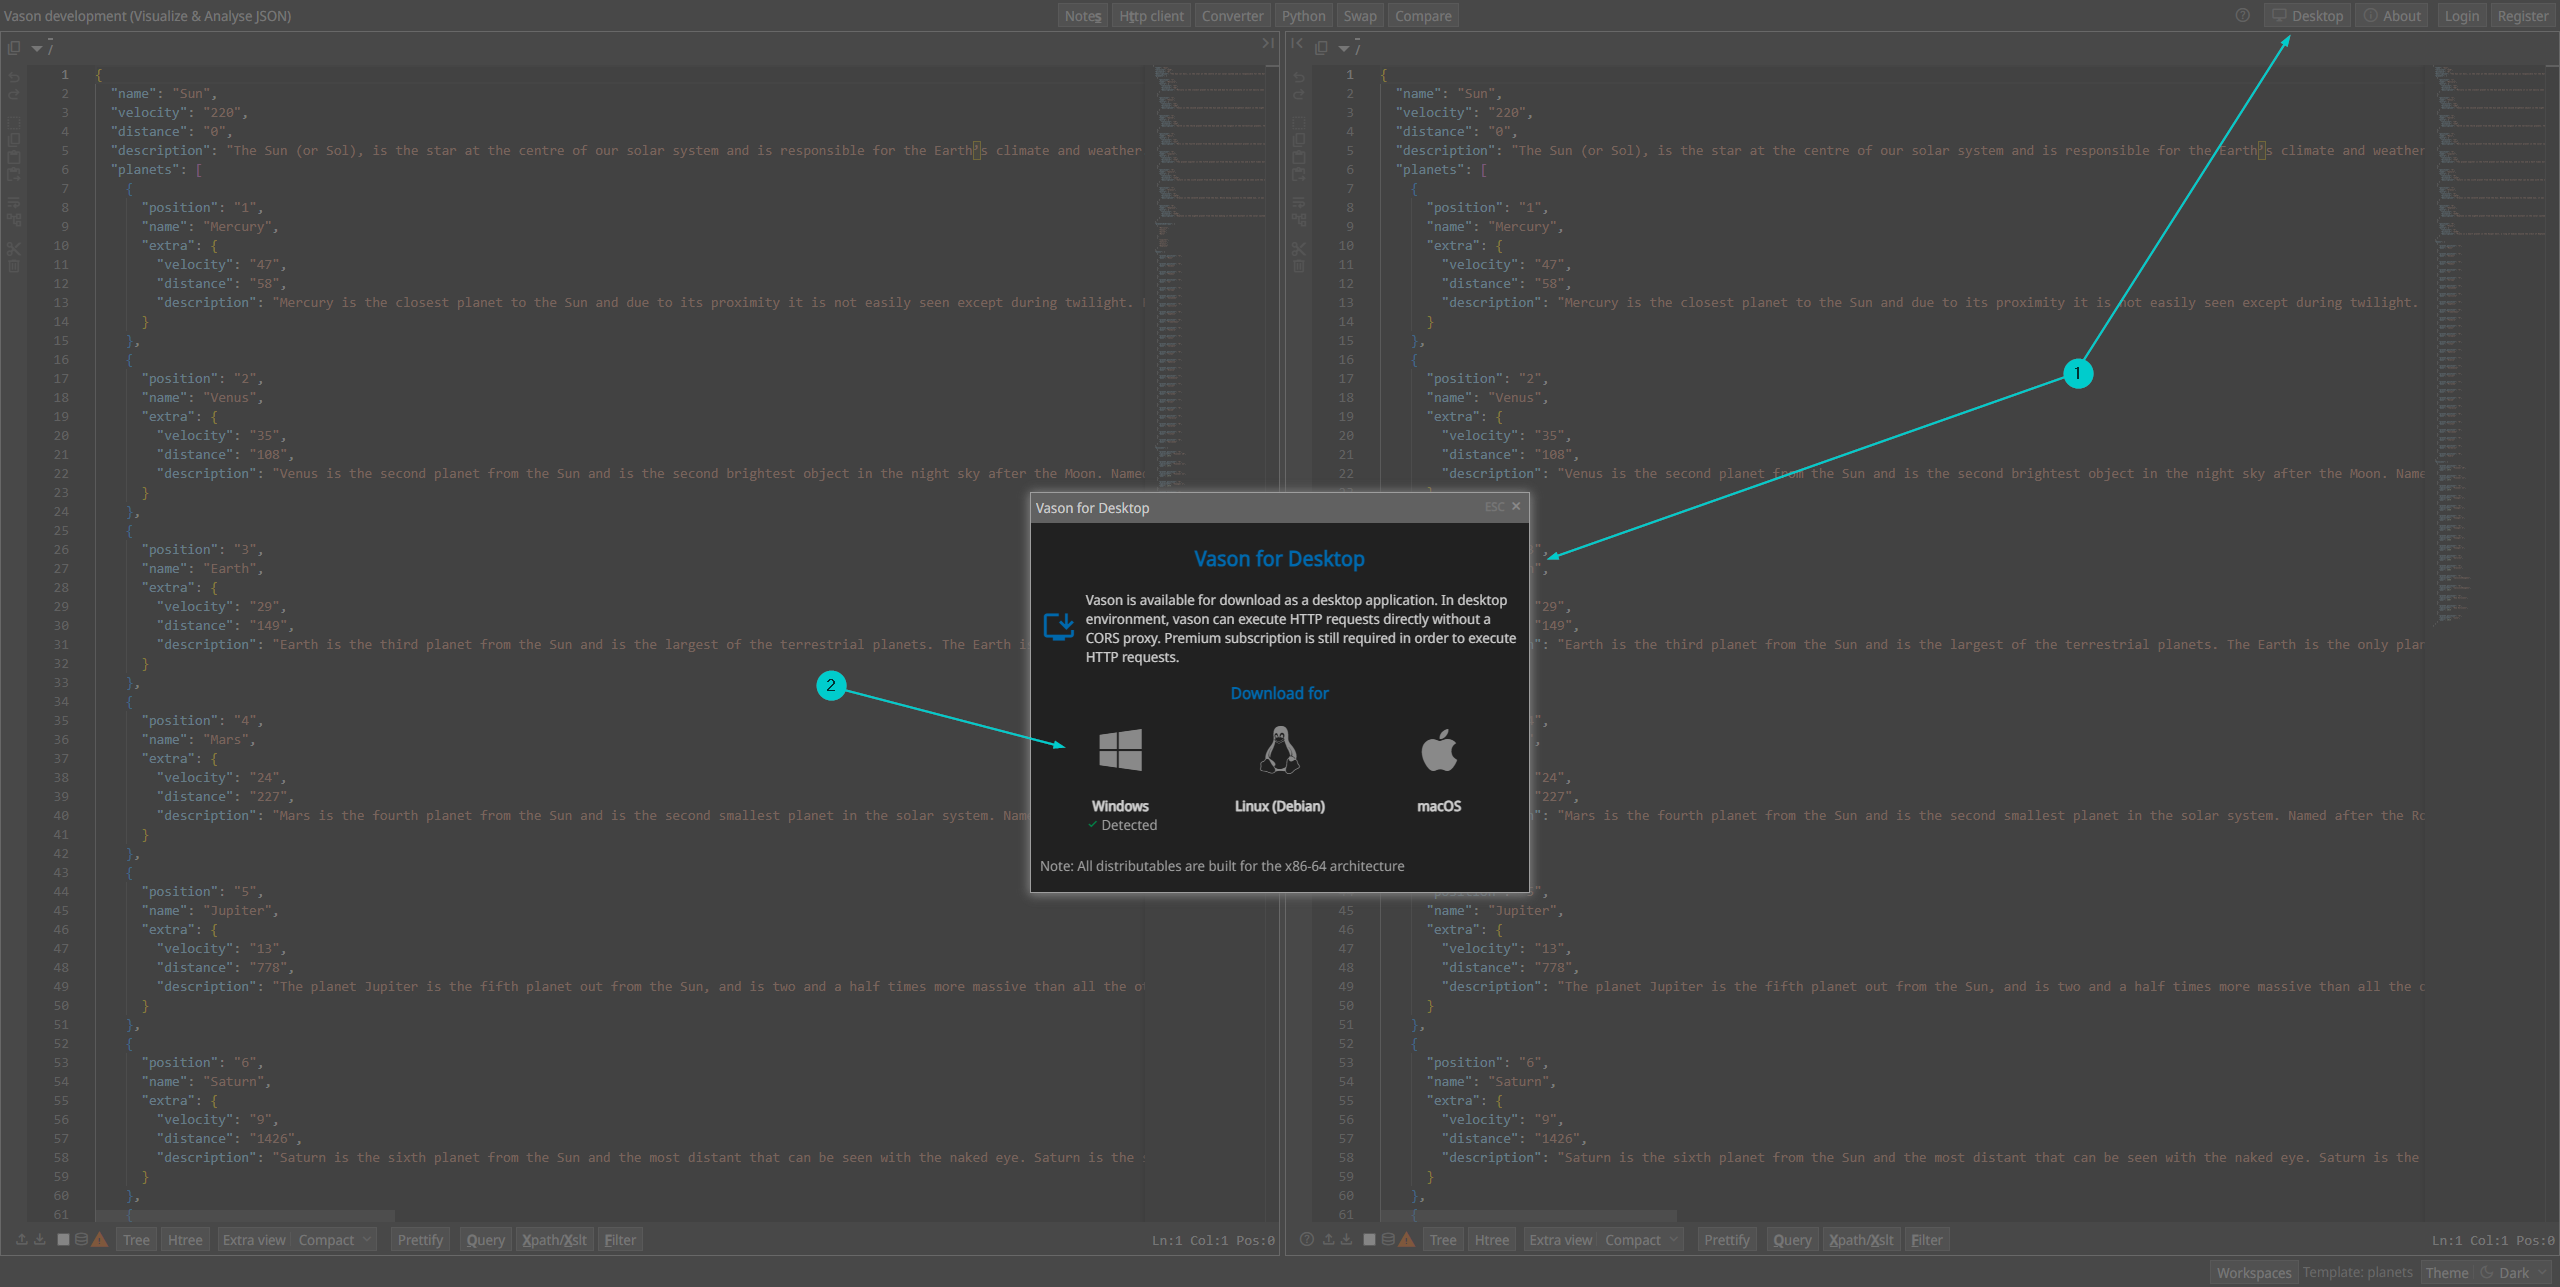Viewport: 2560px width, 1287px height.
Task: Compare the two JSON documents
Action: click(1423, 16)
